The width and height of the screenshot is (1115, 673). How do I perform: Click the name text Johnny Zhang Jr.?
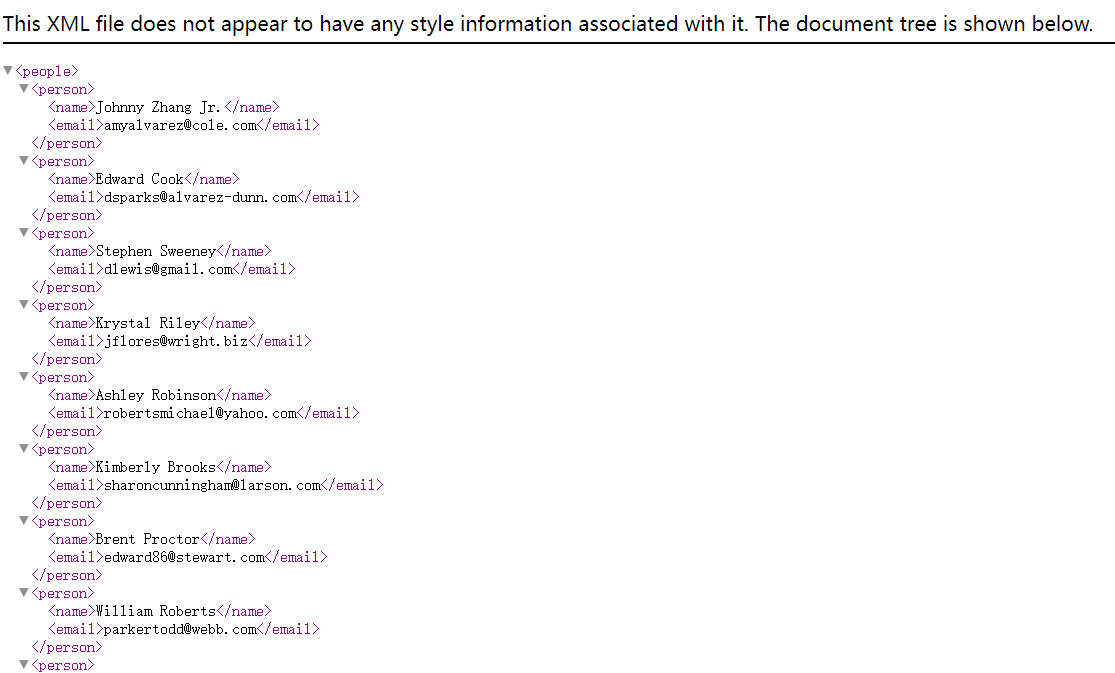[x=159, y=107]
